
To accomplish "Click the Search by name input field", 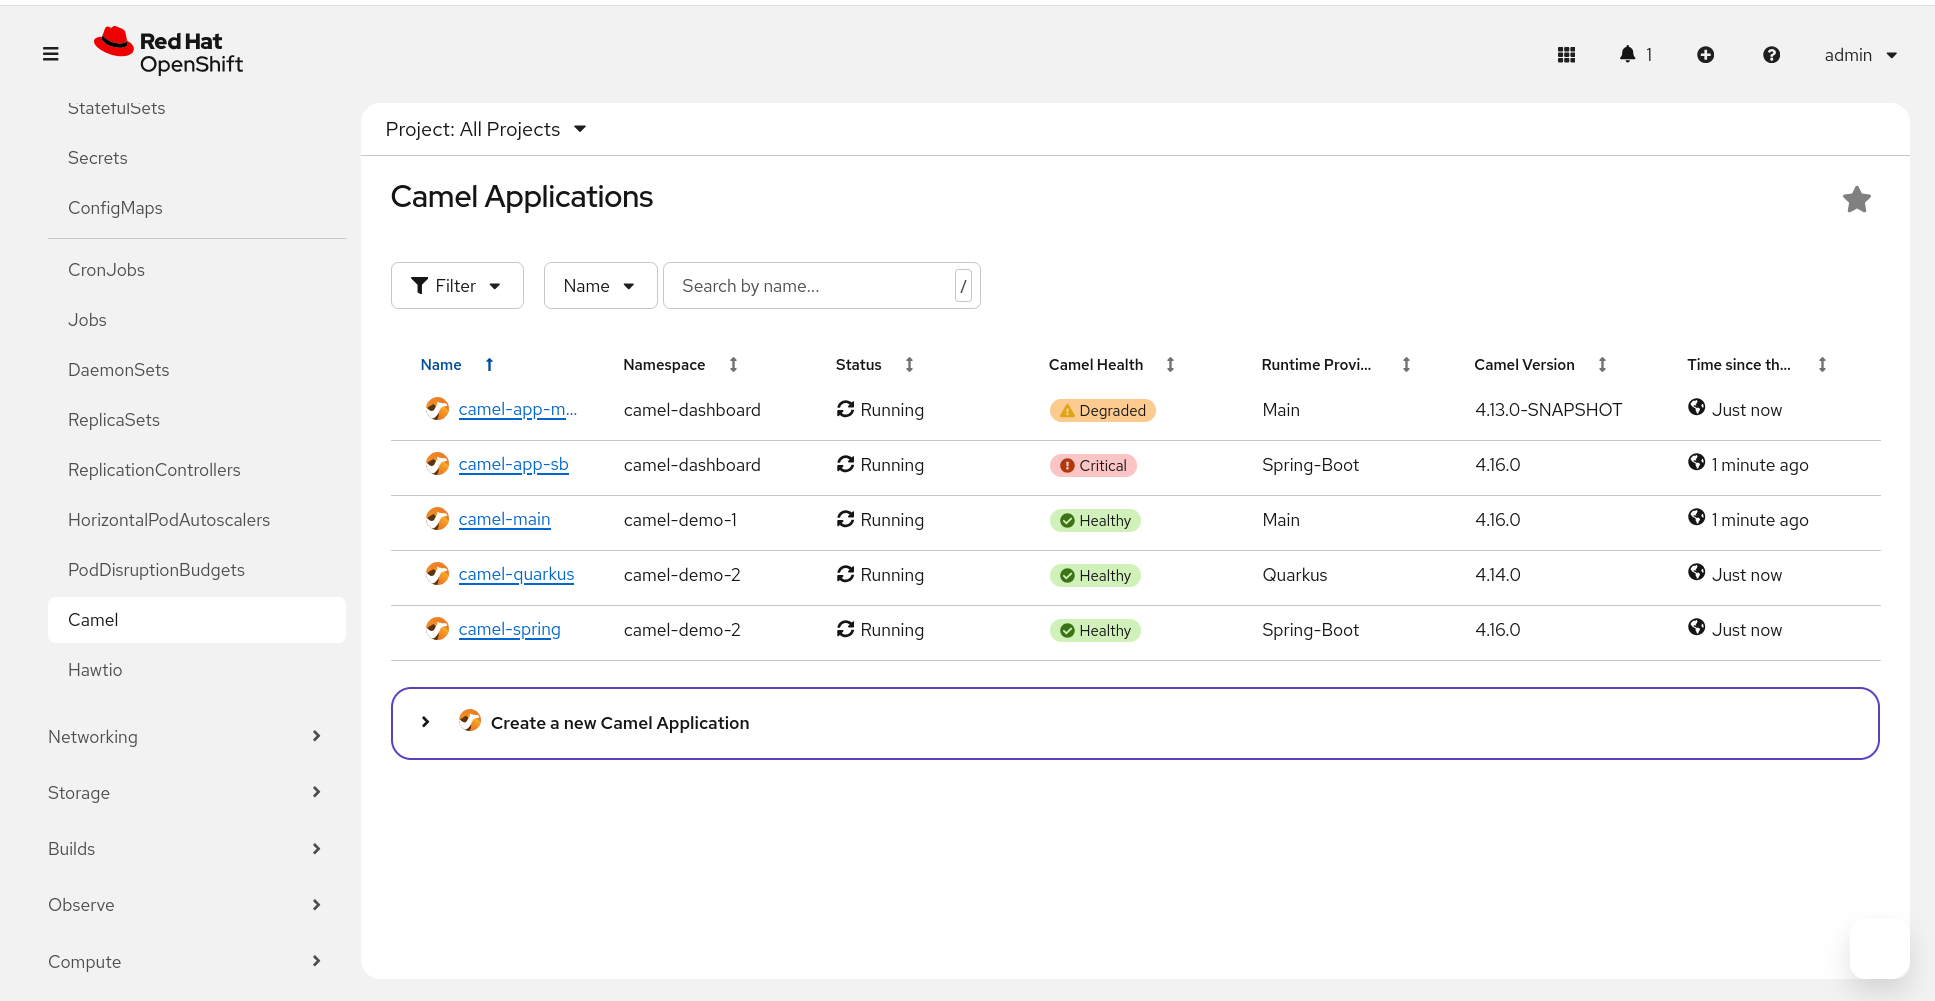I will [810, 286].
